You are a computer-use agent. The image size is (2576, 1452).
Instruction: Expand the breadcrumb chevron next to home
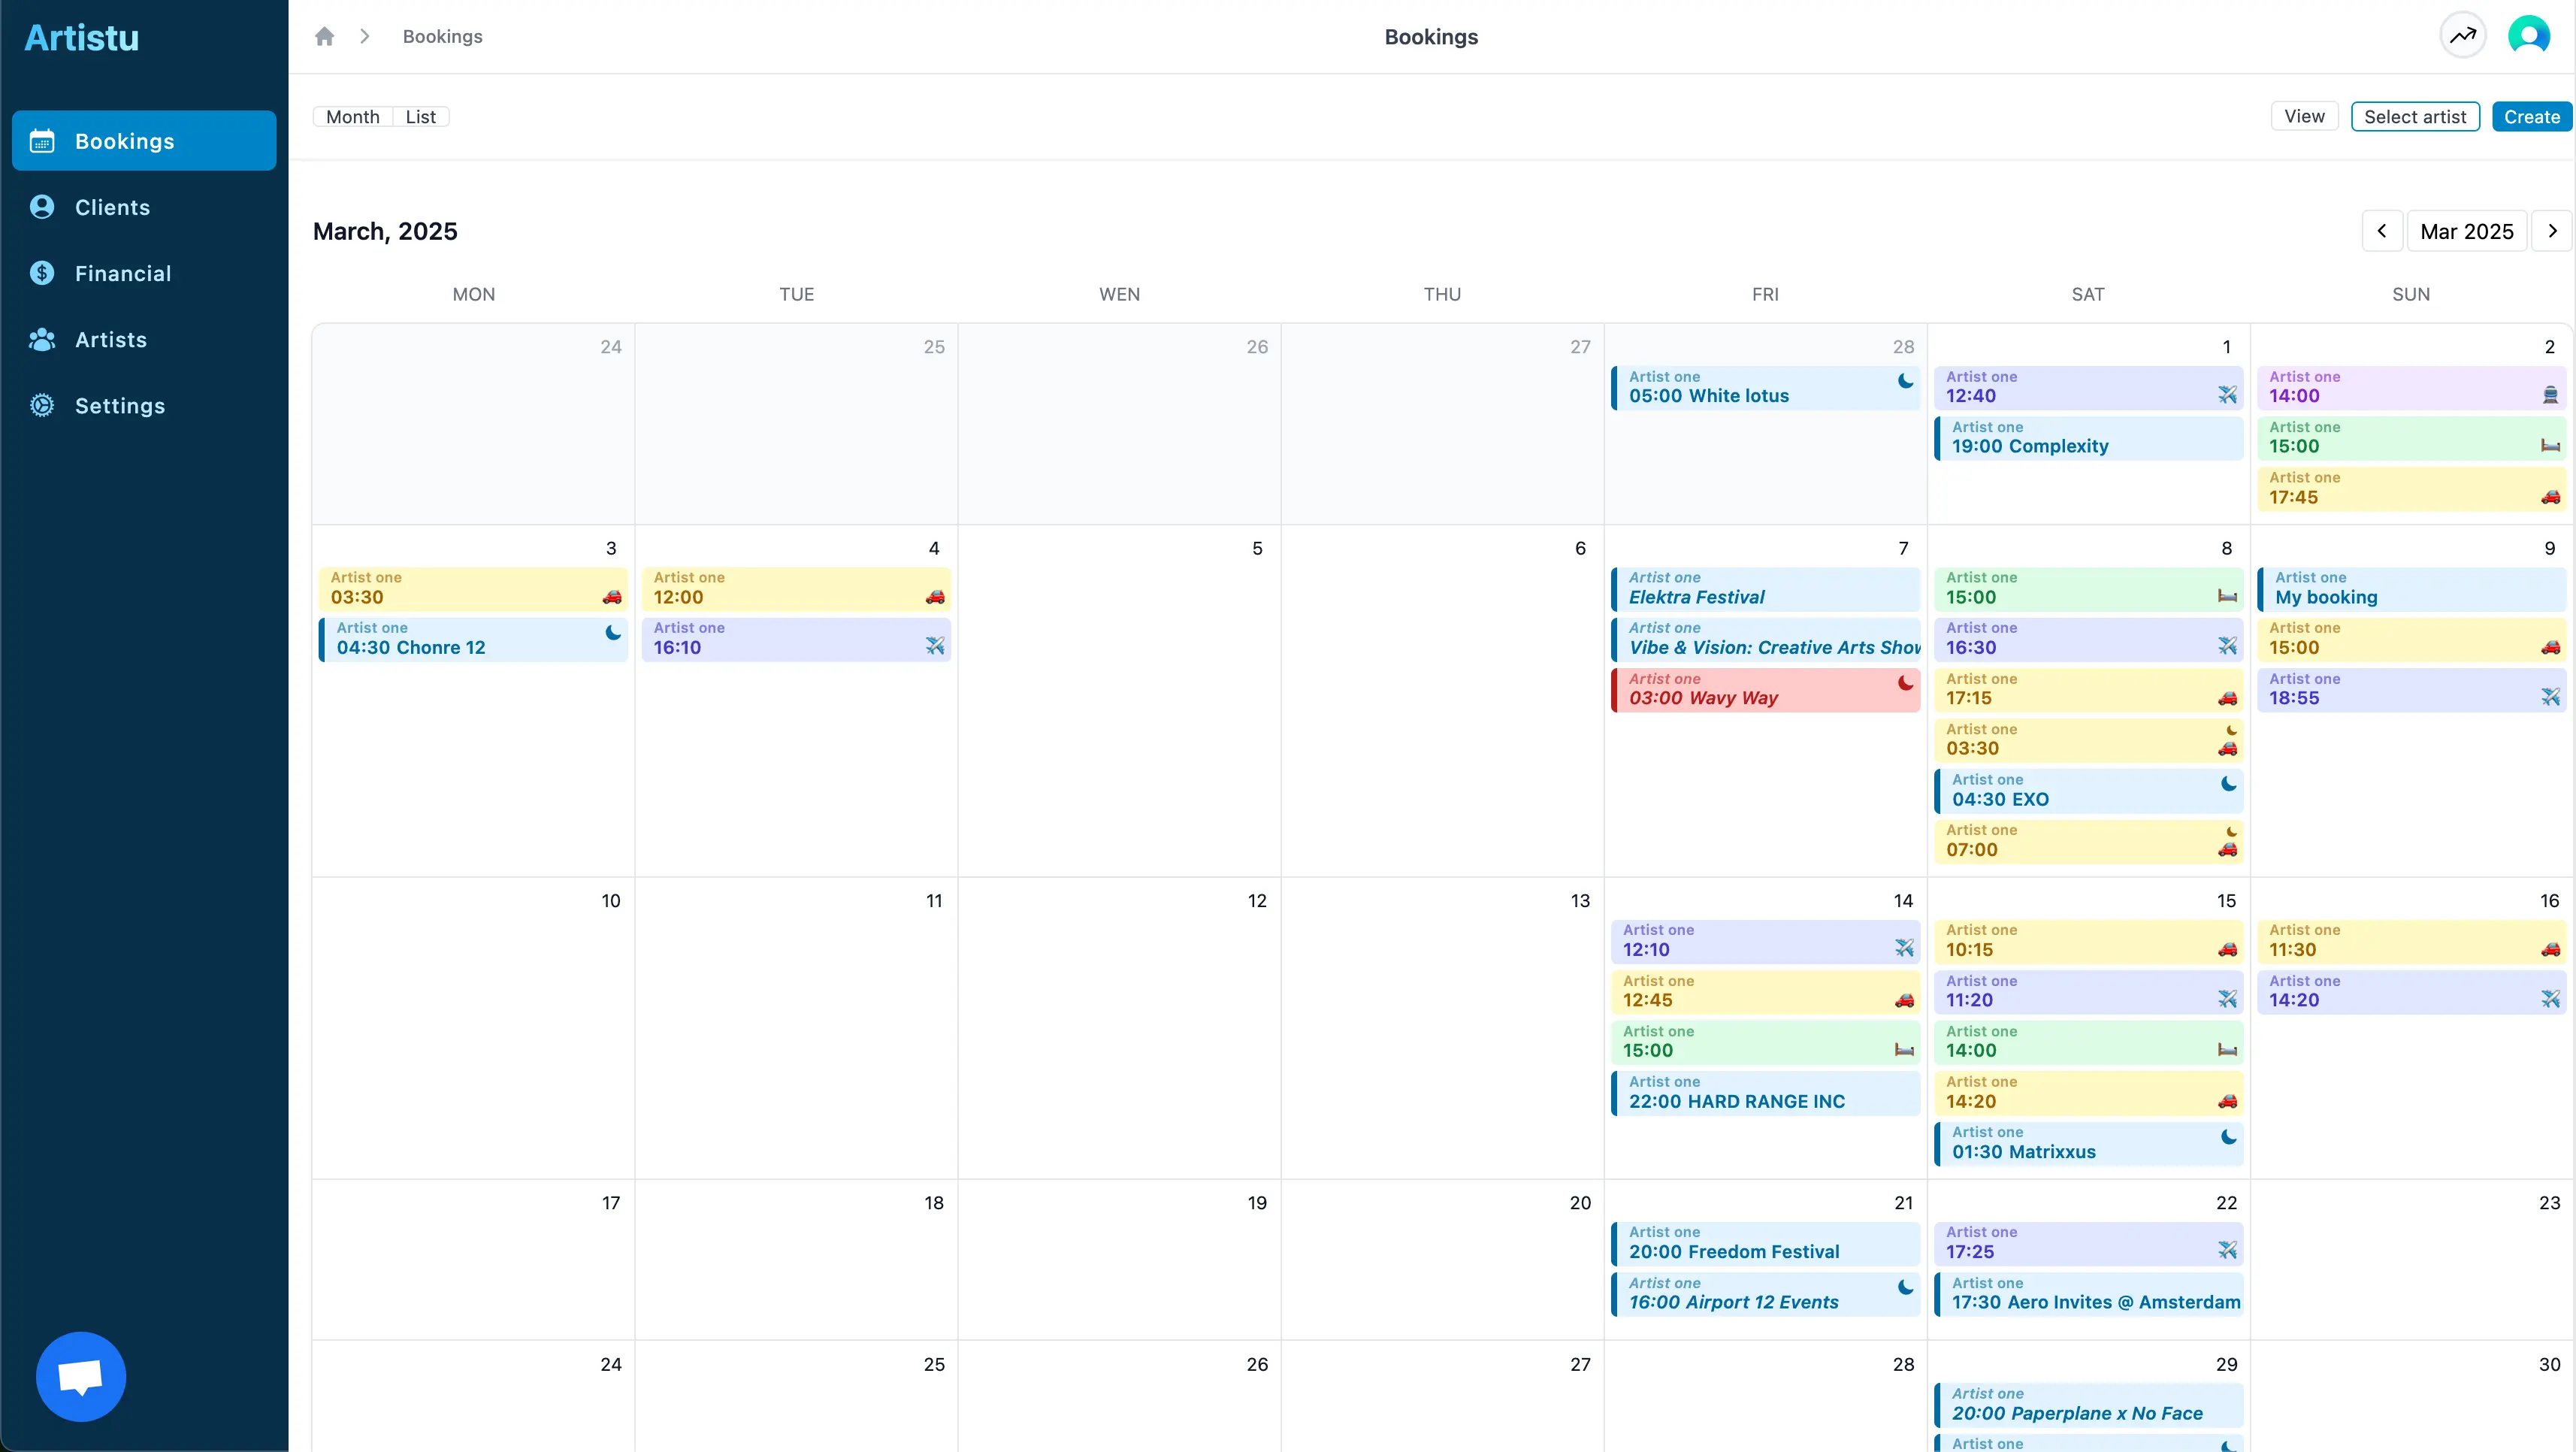pyautogui.click(x=365, y=36)
